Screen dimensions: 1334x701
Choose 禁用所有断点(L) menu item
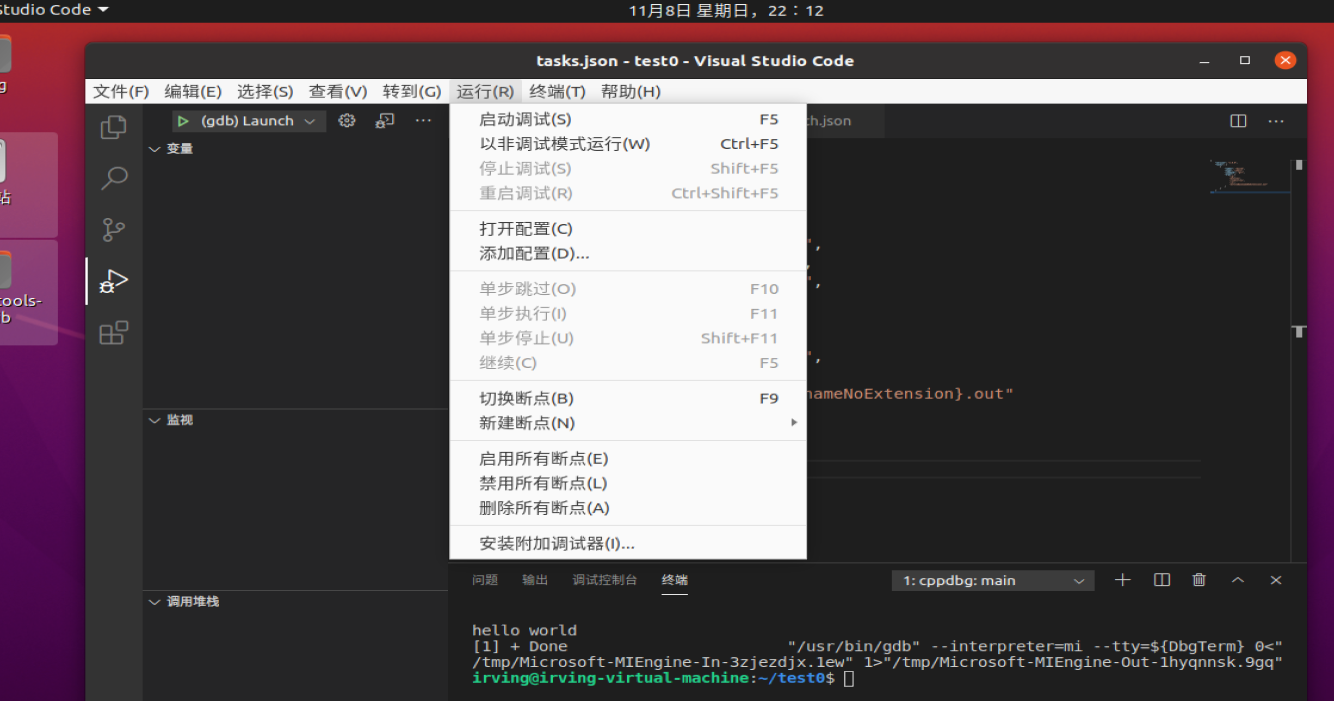(628, 483)
